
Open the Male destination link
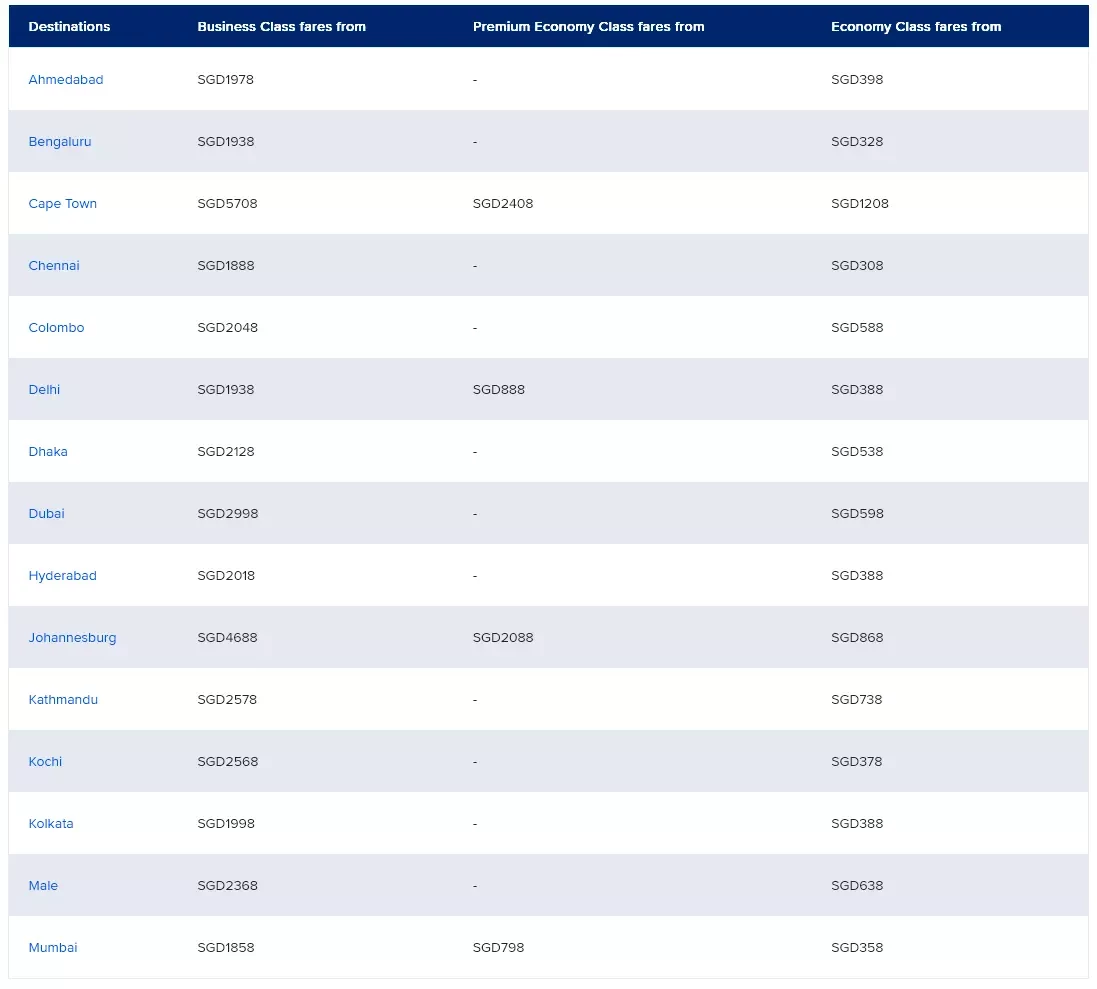pyautogui.click(x=43, y=885)
